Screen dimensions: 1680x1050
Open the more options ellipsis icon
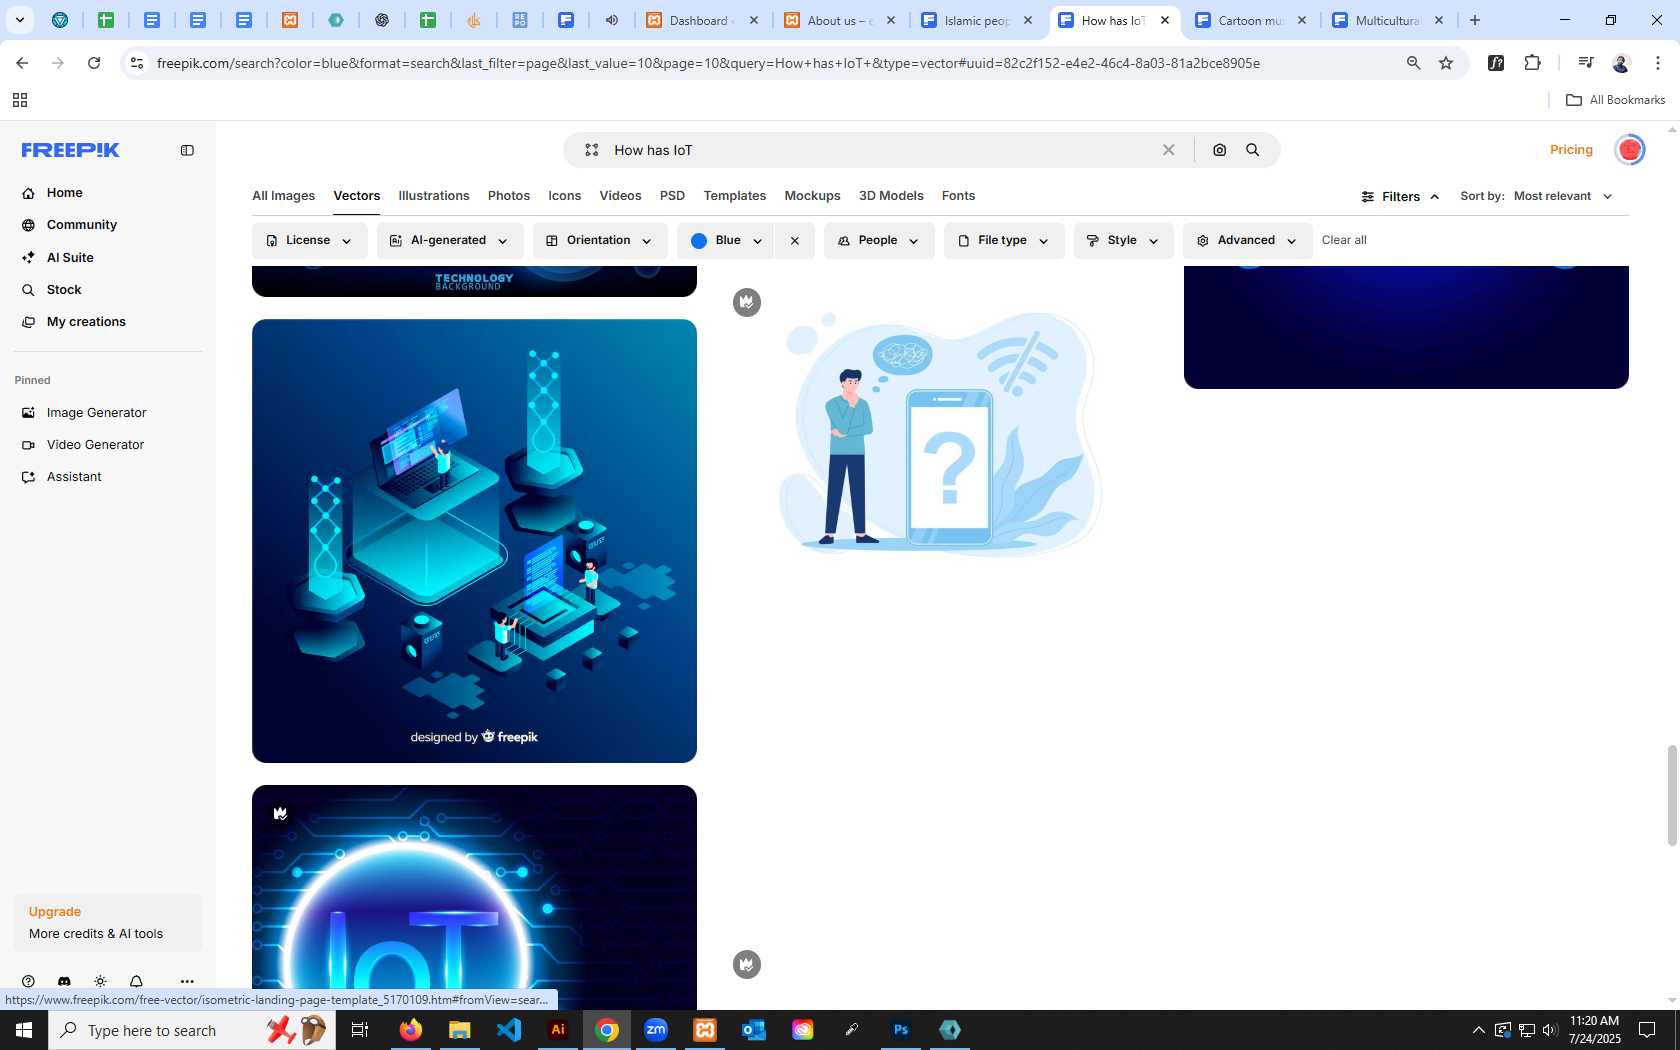click(187, 981)
